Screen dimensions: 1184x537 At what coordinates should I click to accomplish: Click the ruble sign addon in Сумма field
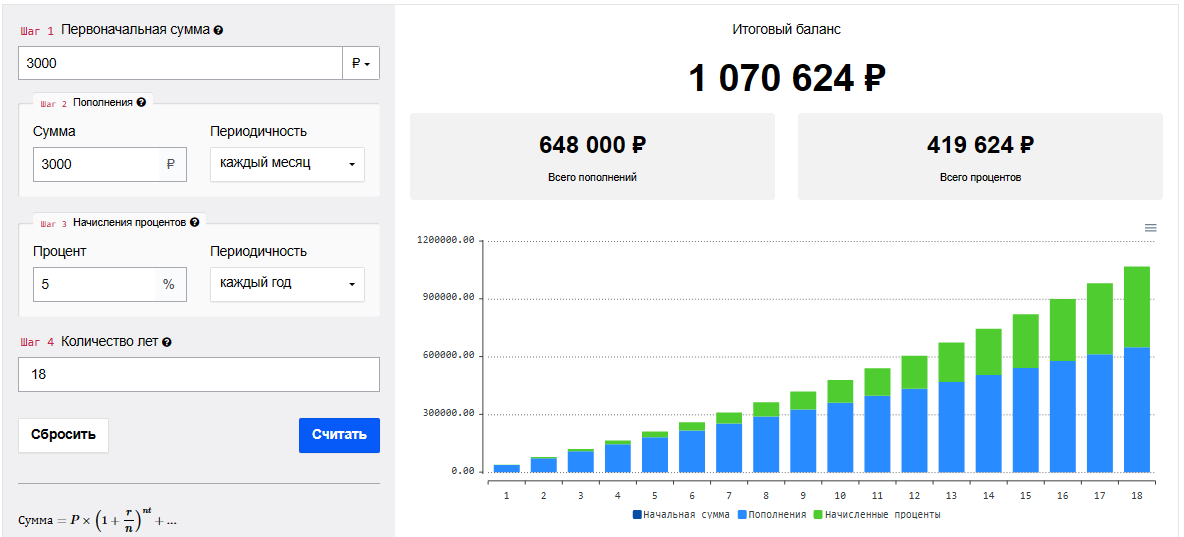171,164
